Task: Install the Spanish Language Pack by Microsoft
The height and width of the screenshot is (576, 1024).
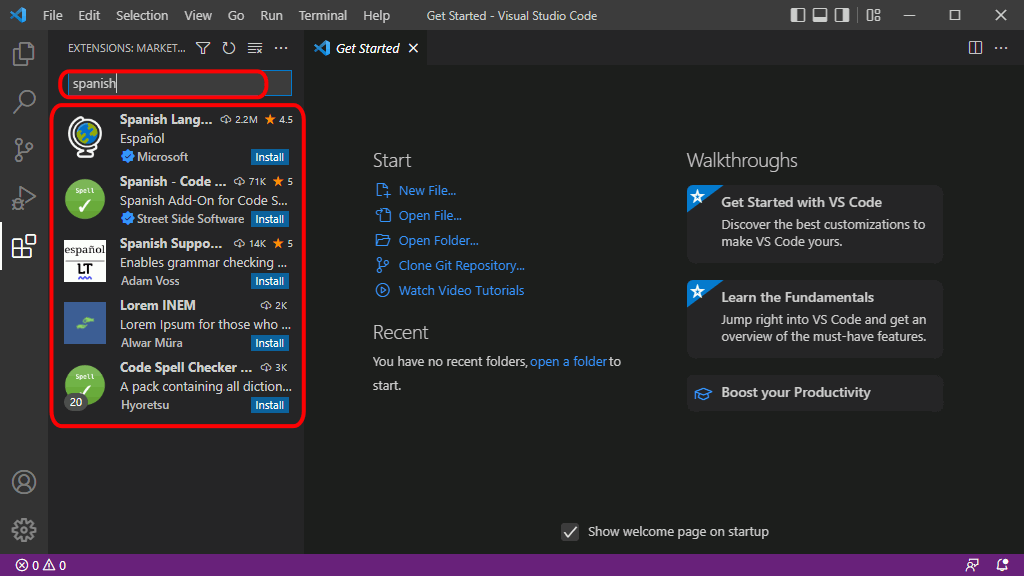Action: point(270,157)
